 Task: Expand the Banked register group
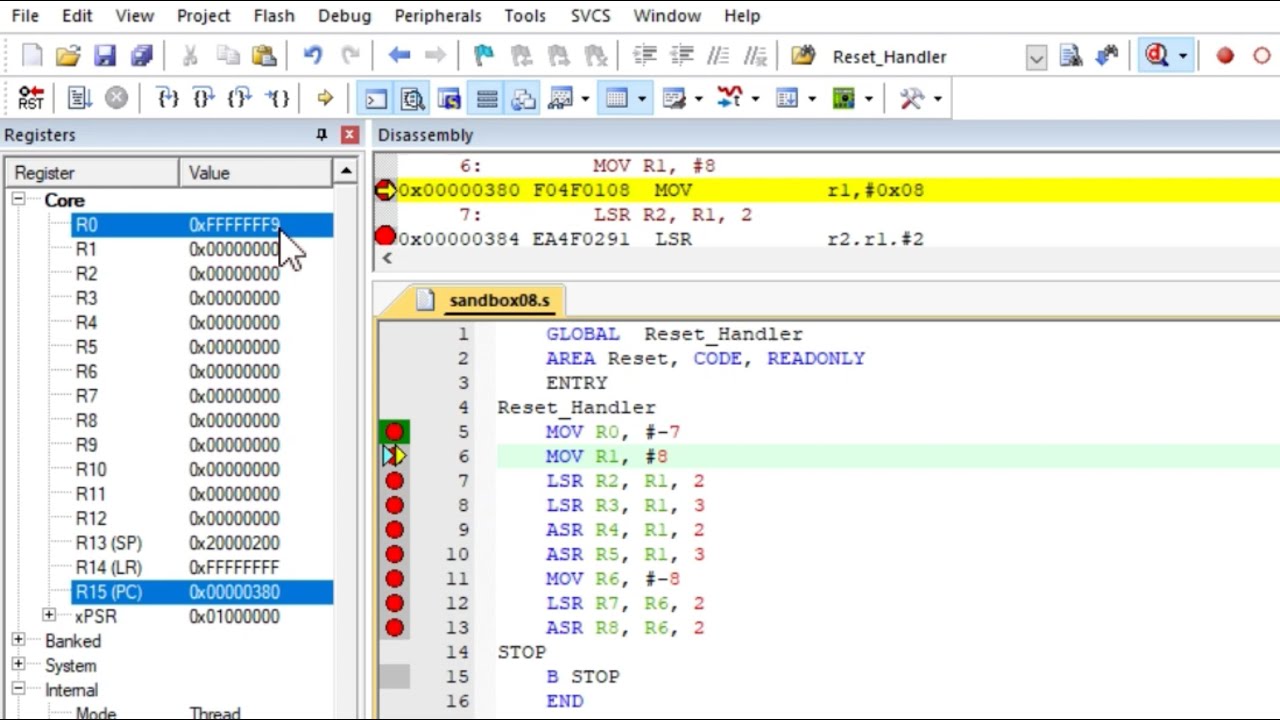click(18, 640)
